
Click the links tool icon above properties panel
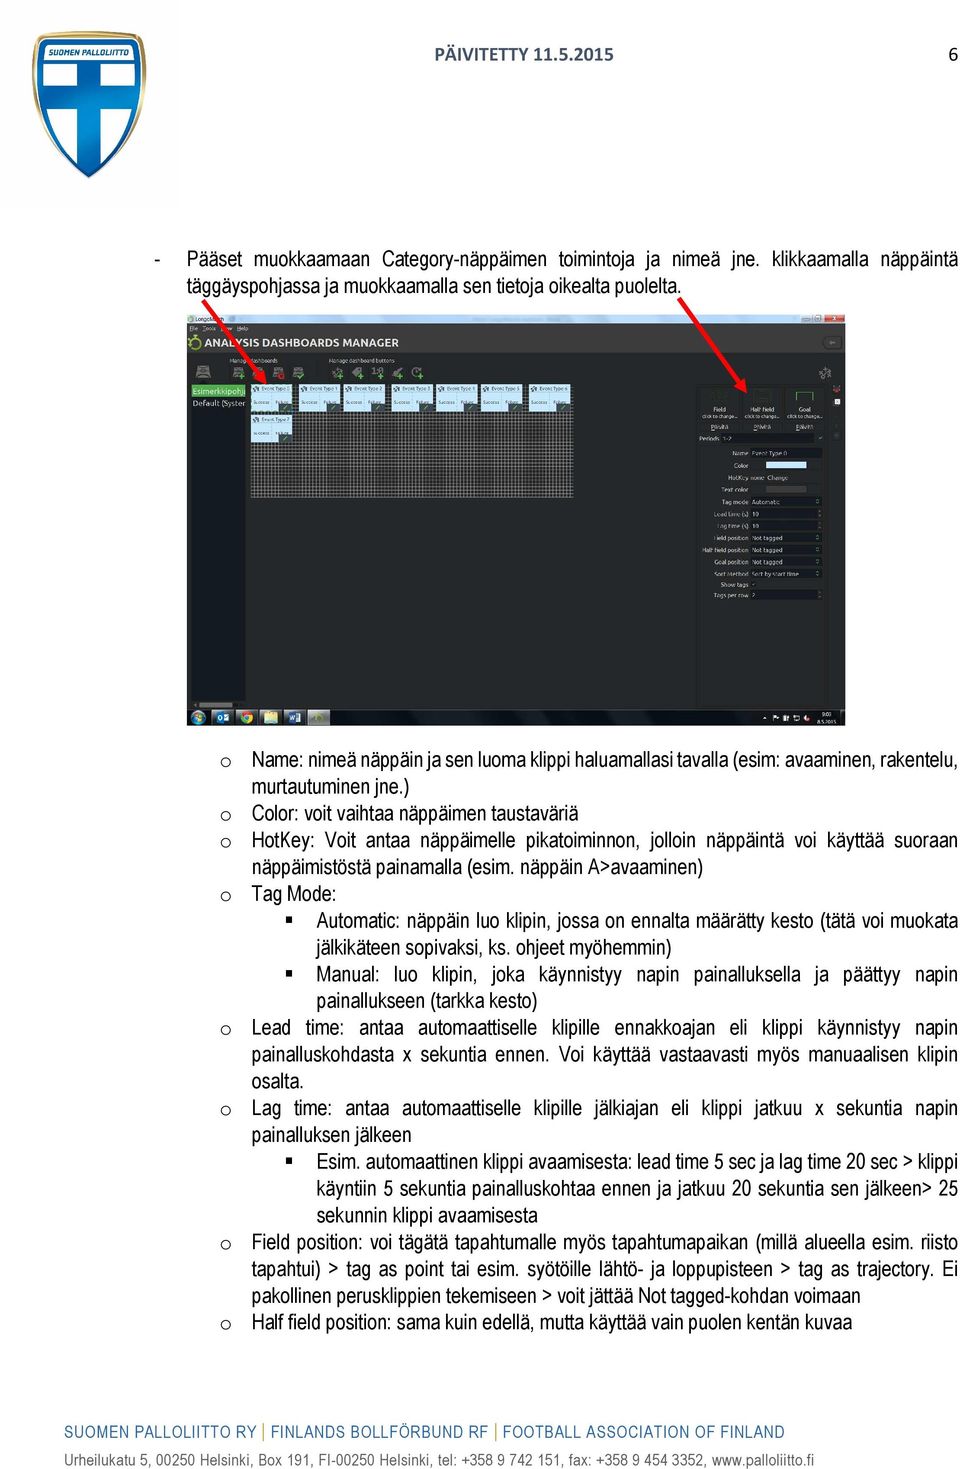825,373
